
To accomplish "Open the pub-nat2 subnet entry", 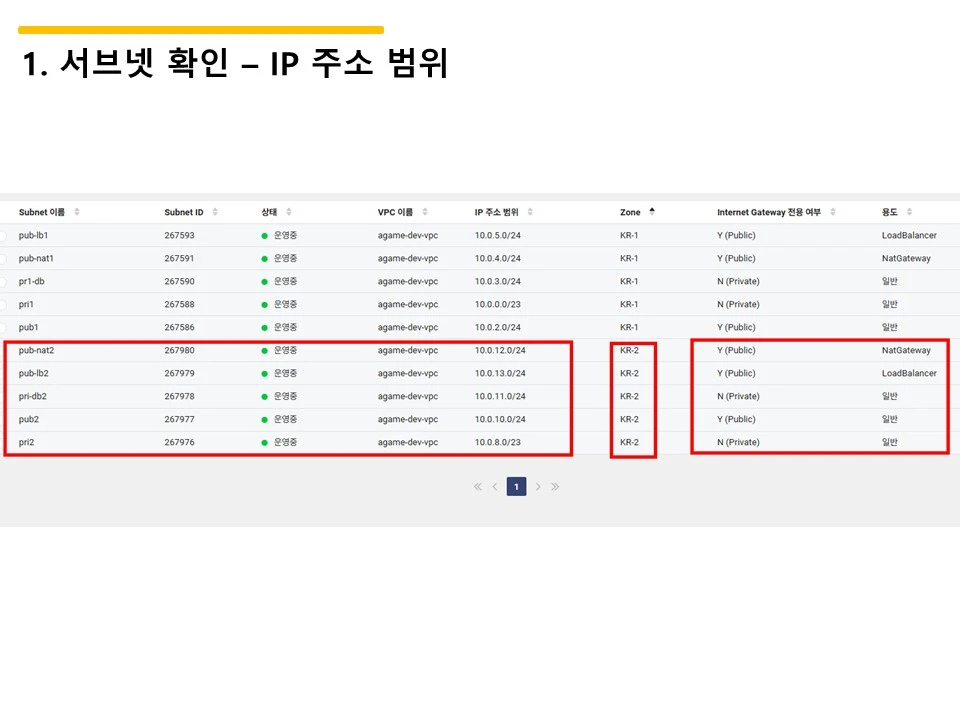I will [x=38, y=350].
